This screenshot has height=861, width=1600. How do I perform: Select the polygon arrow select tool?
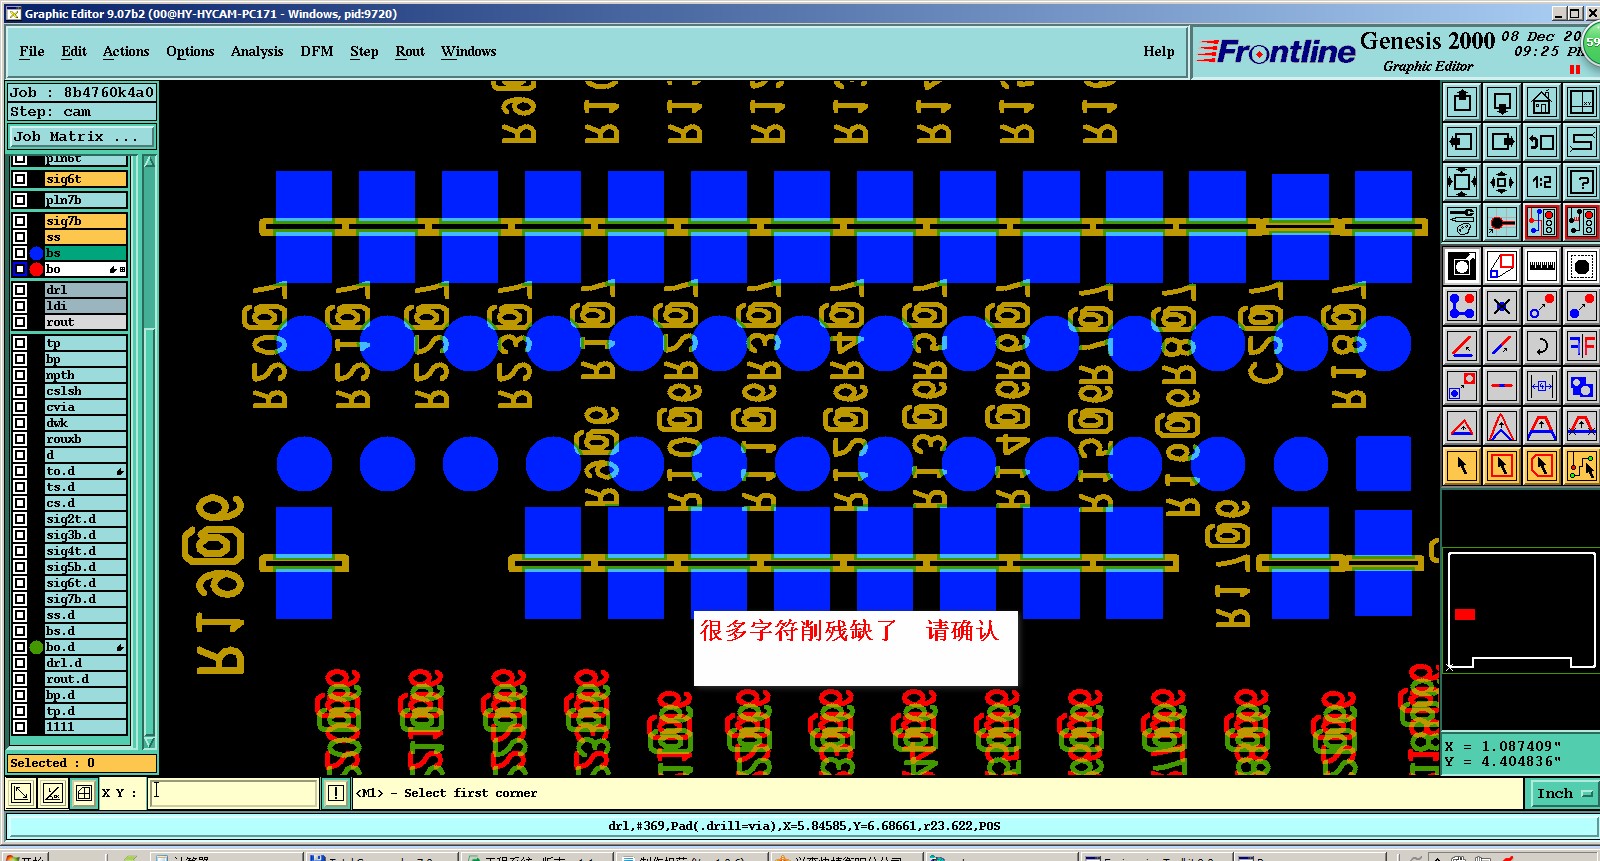point(1542,466)
